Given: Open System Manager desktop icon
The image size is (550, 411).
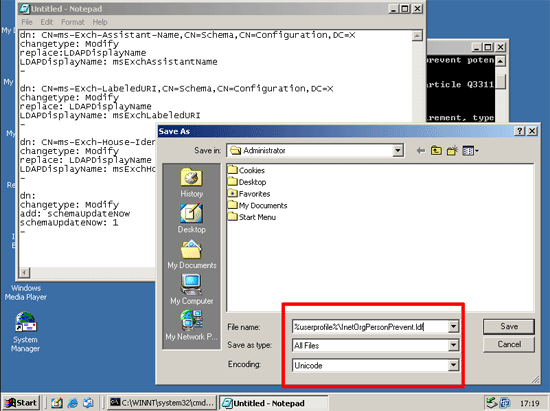Looking at the screenshot, I should 25,332.
